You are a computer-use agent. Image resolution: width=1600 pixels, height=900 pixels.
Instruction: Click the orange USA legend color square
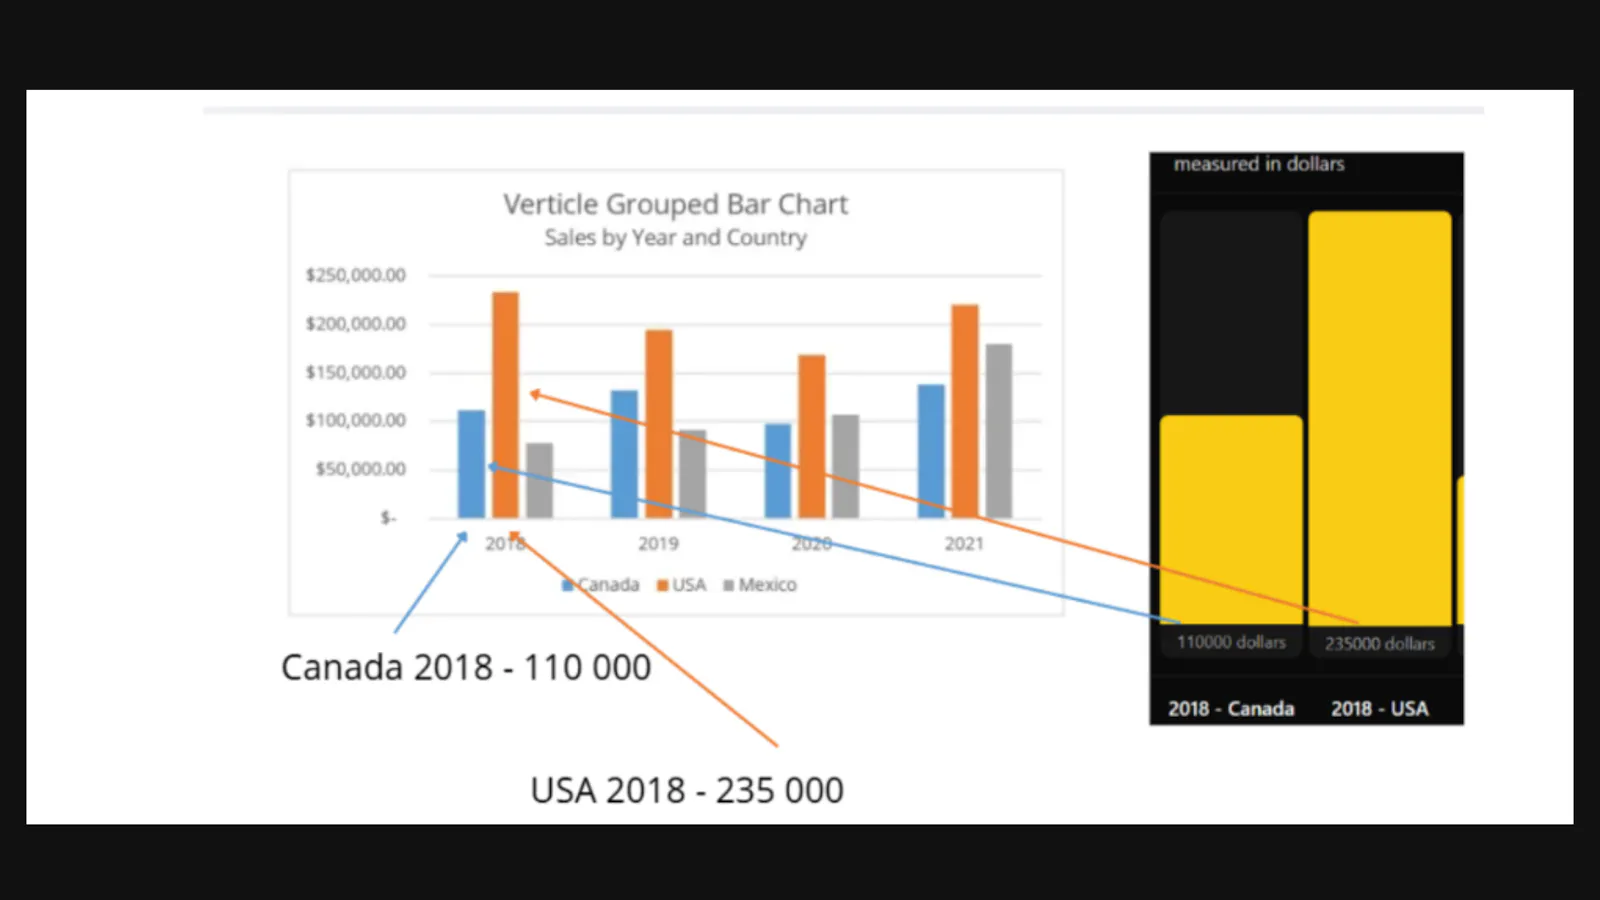pyautogui.click(x=662, y=586)
